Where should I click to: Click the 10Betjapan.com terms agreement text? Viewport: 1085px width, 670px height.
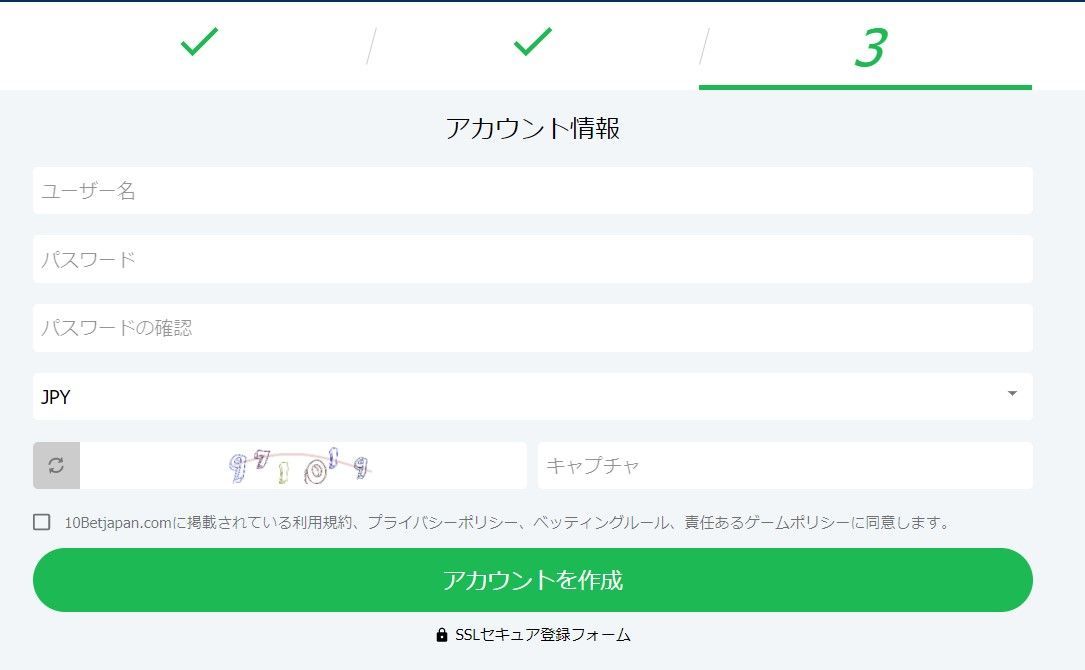509,523
